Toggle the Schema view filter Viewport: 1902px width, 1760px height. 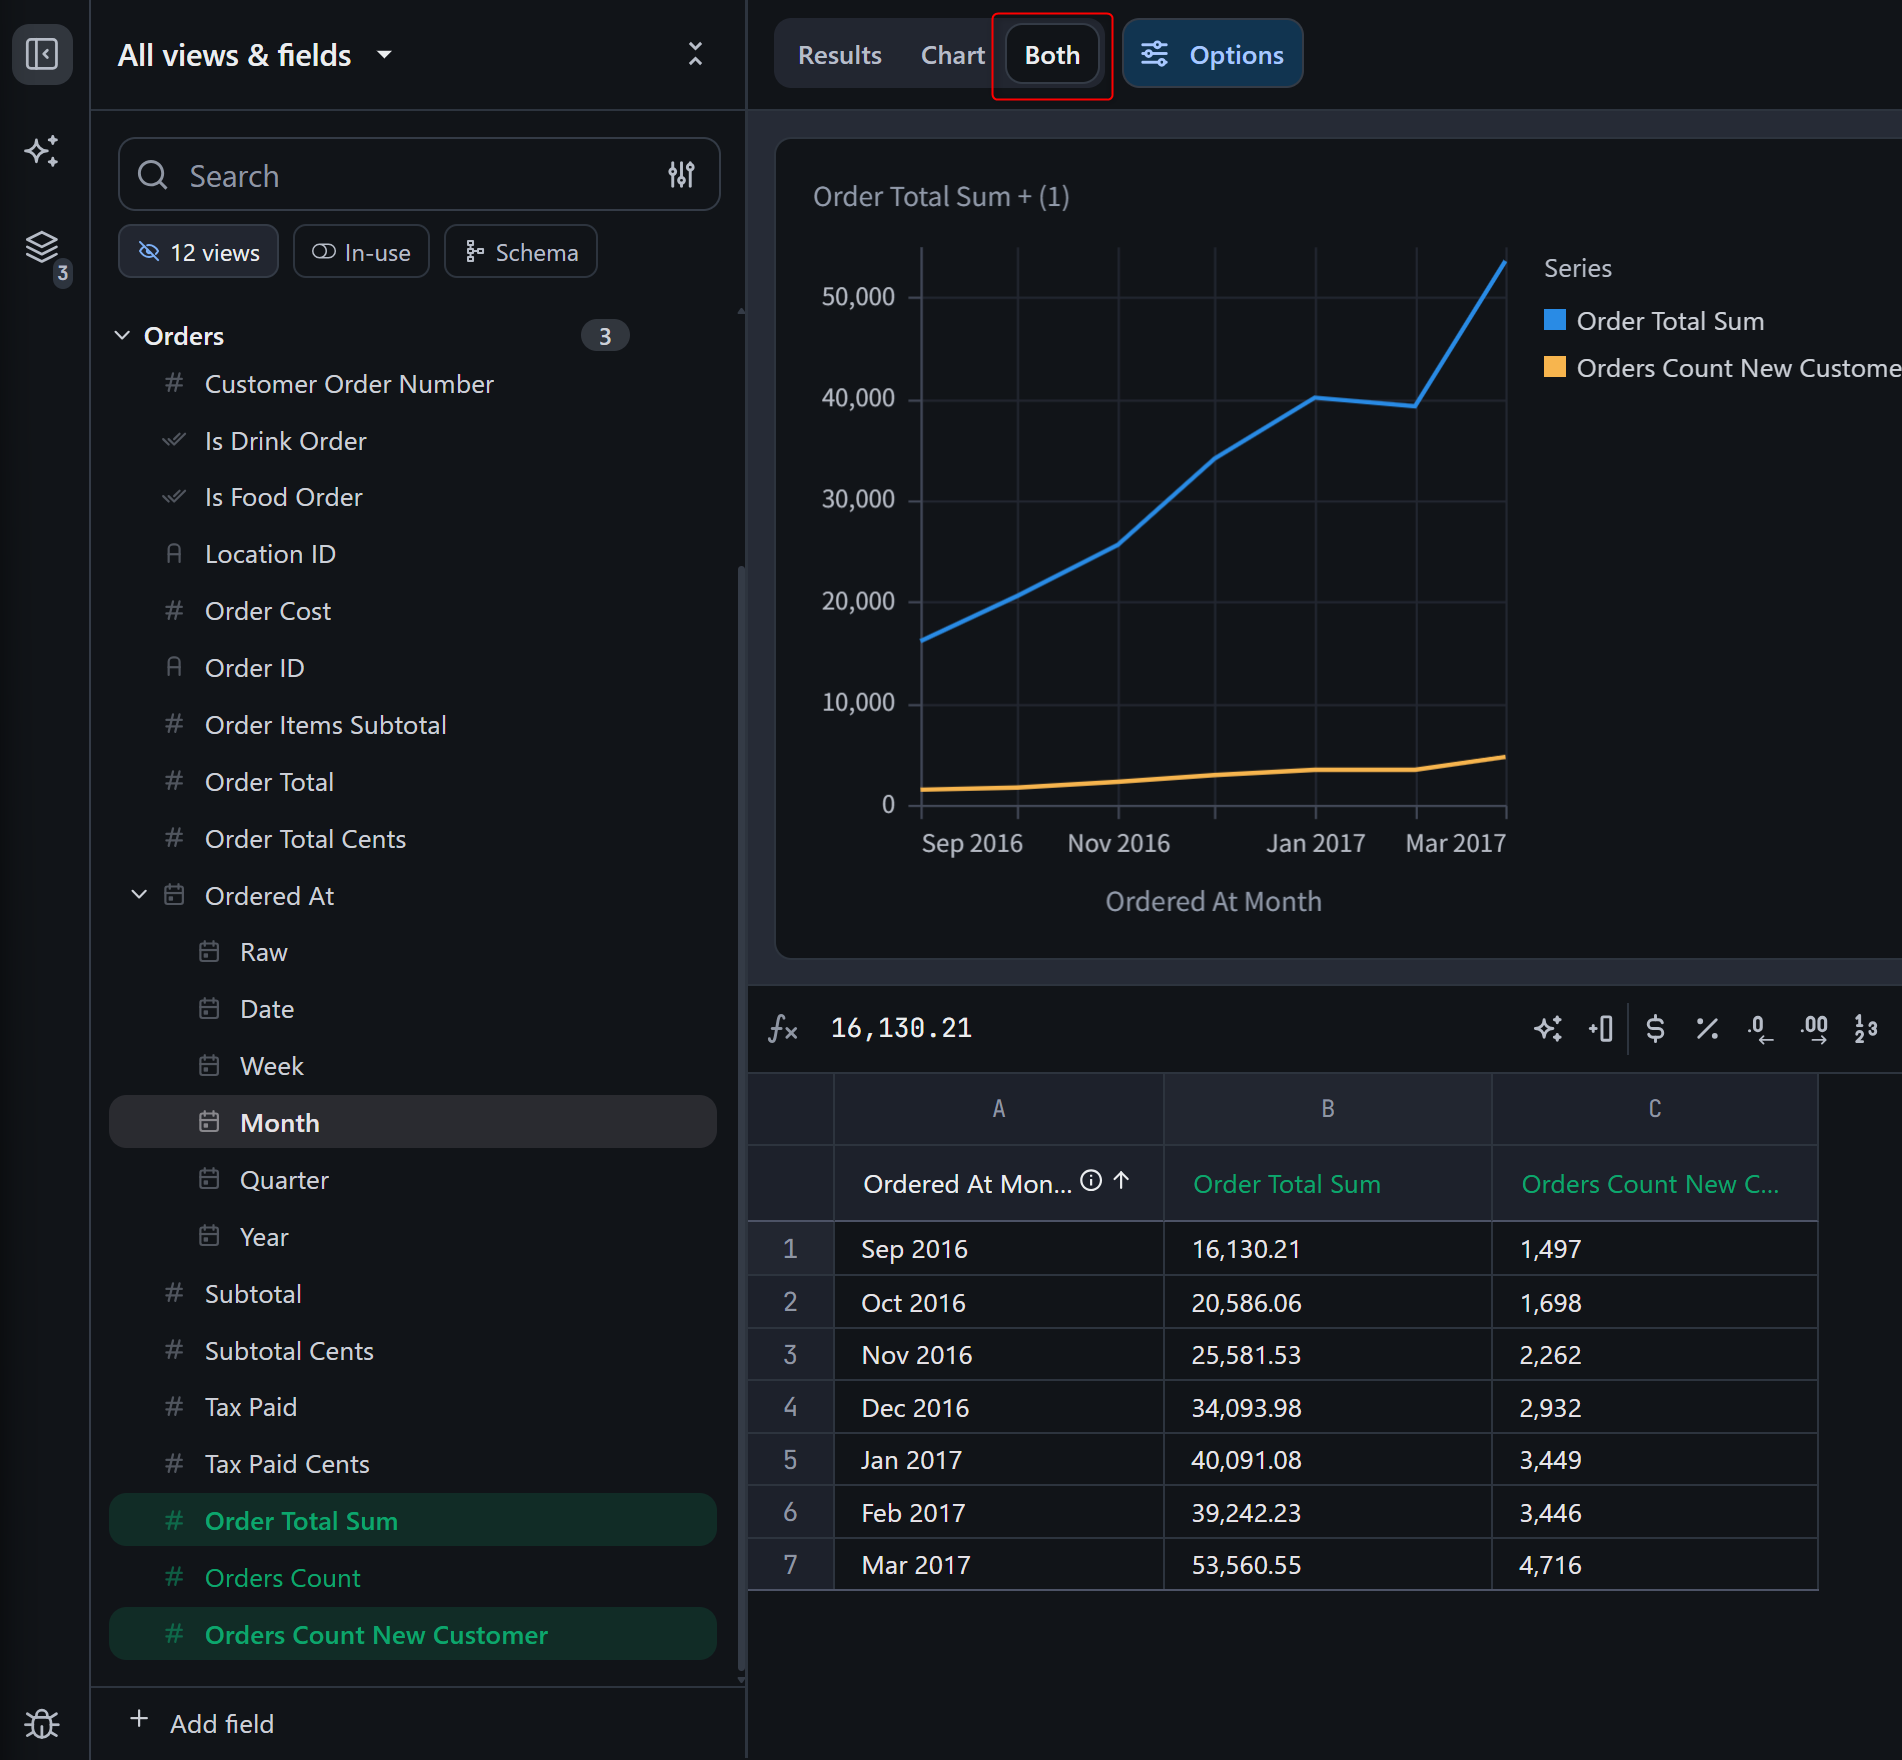click(521, 252)
